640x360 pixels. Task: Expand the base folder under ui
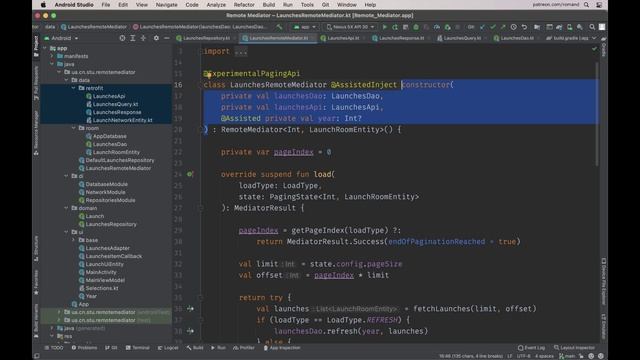(73, 240)
